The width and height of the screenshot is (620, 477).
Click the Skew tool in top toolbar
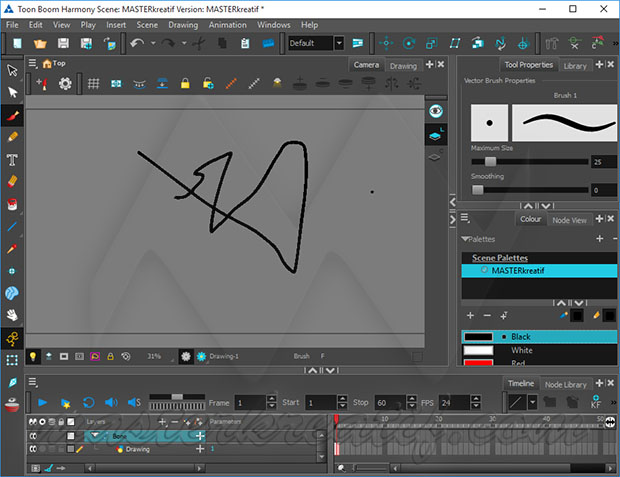click(x=455, y=43)
